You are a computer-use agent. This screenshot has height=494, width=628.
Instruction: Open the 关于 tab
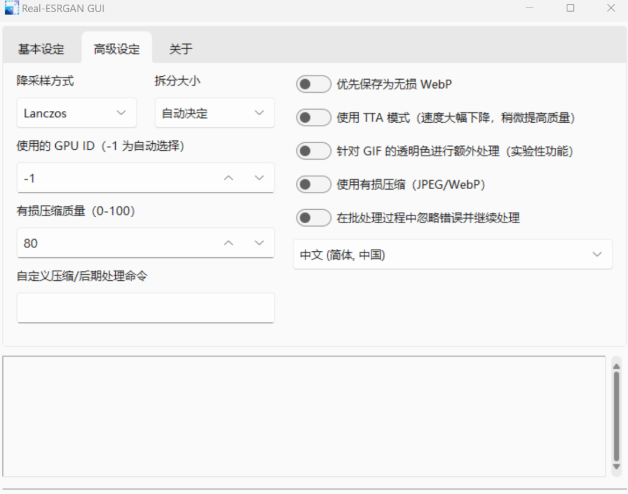click(181, 49)
